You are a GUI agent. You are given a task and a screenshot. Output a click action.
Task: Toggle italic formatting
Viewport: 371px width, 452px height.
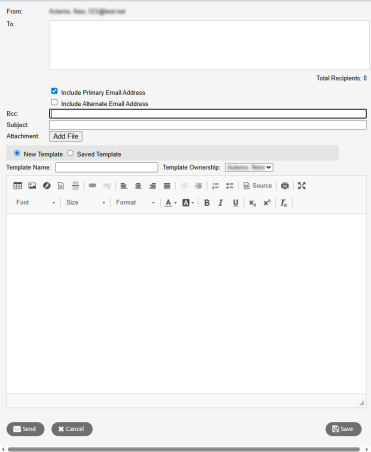coord(221,203)
